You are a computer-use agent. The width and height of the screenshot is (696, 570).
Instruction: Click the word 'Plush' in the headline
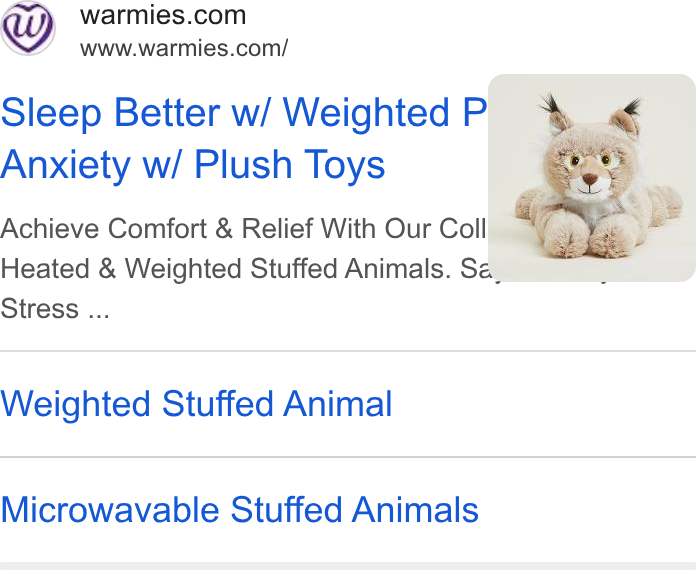[243, 165]
